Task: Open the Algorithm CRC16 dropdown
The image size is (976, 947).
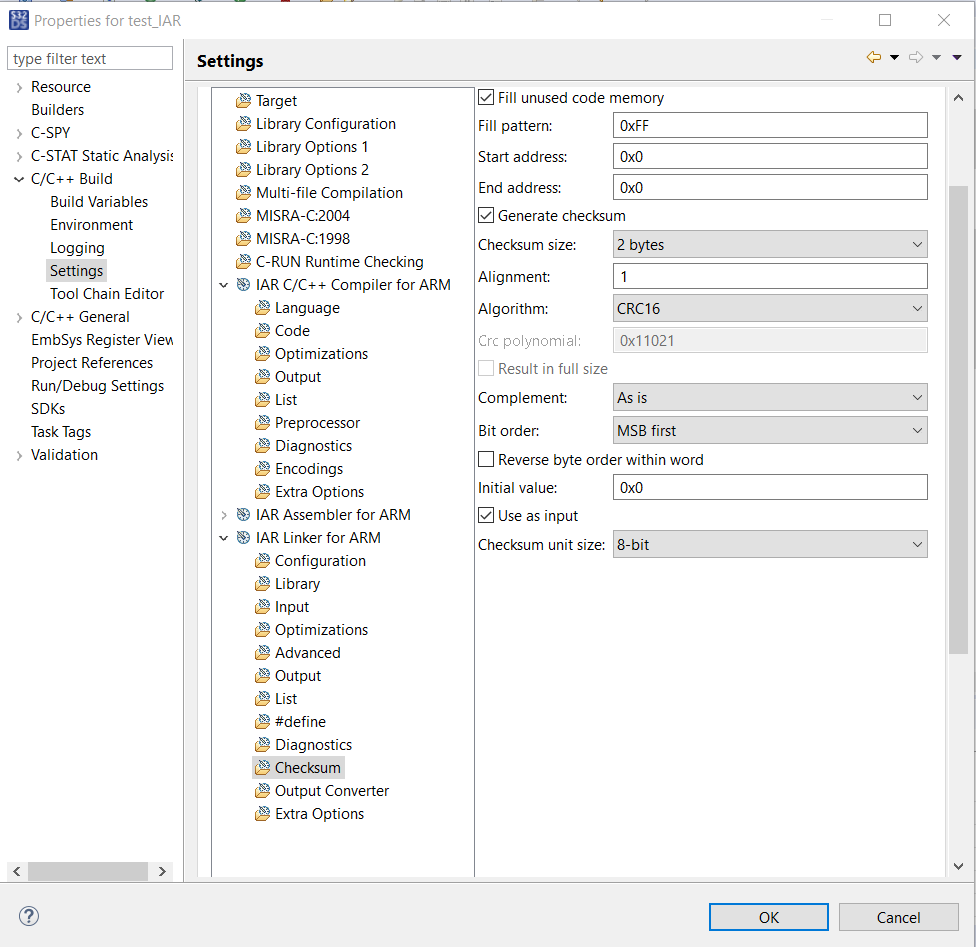Action: [x=770, y=309]
